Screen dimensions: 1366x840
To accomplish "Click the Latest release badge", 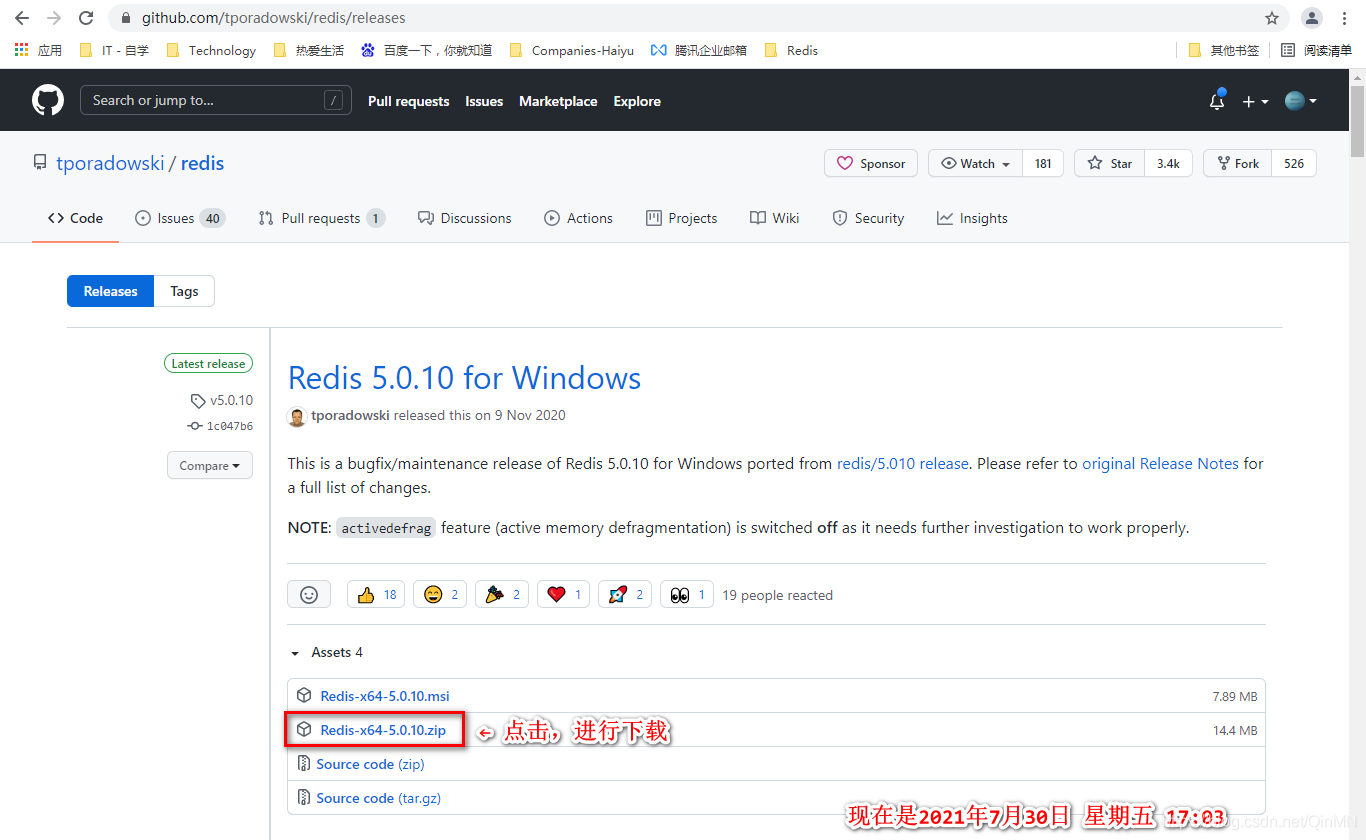I will (x=208, y=364).
